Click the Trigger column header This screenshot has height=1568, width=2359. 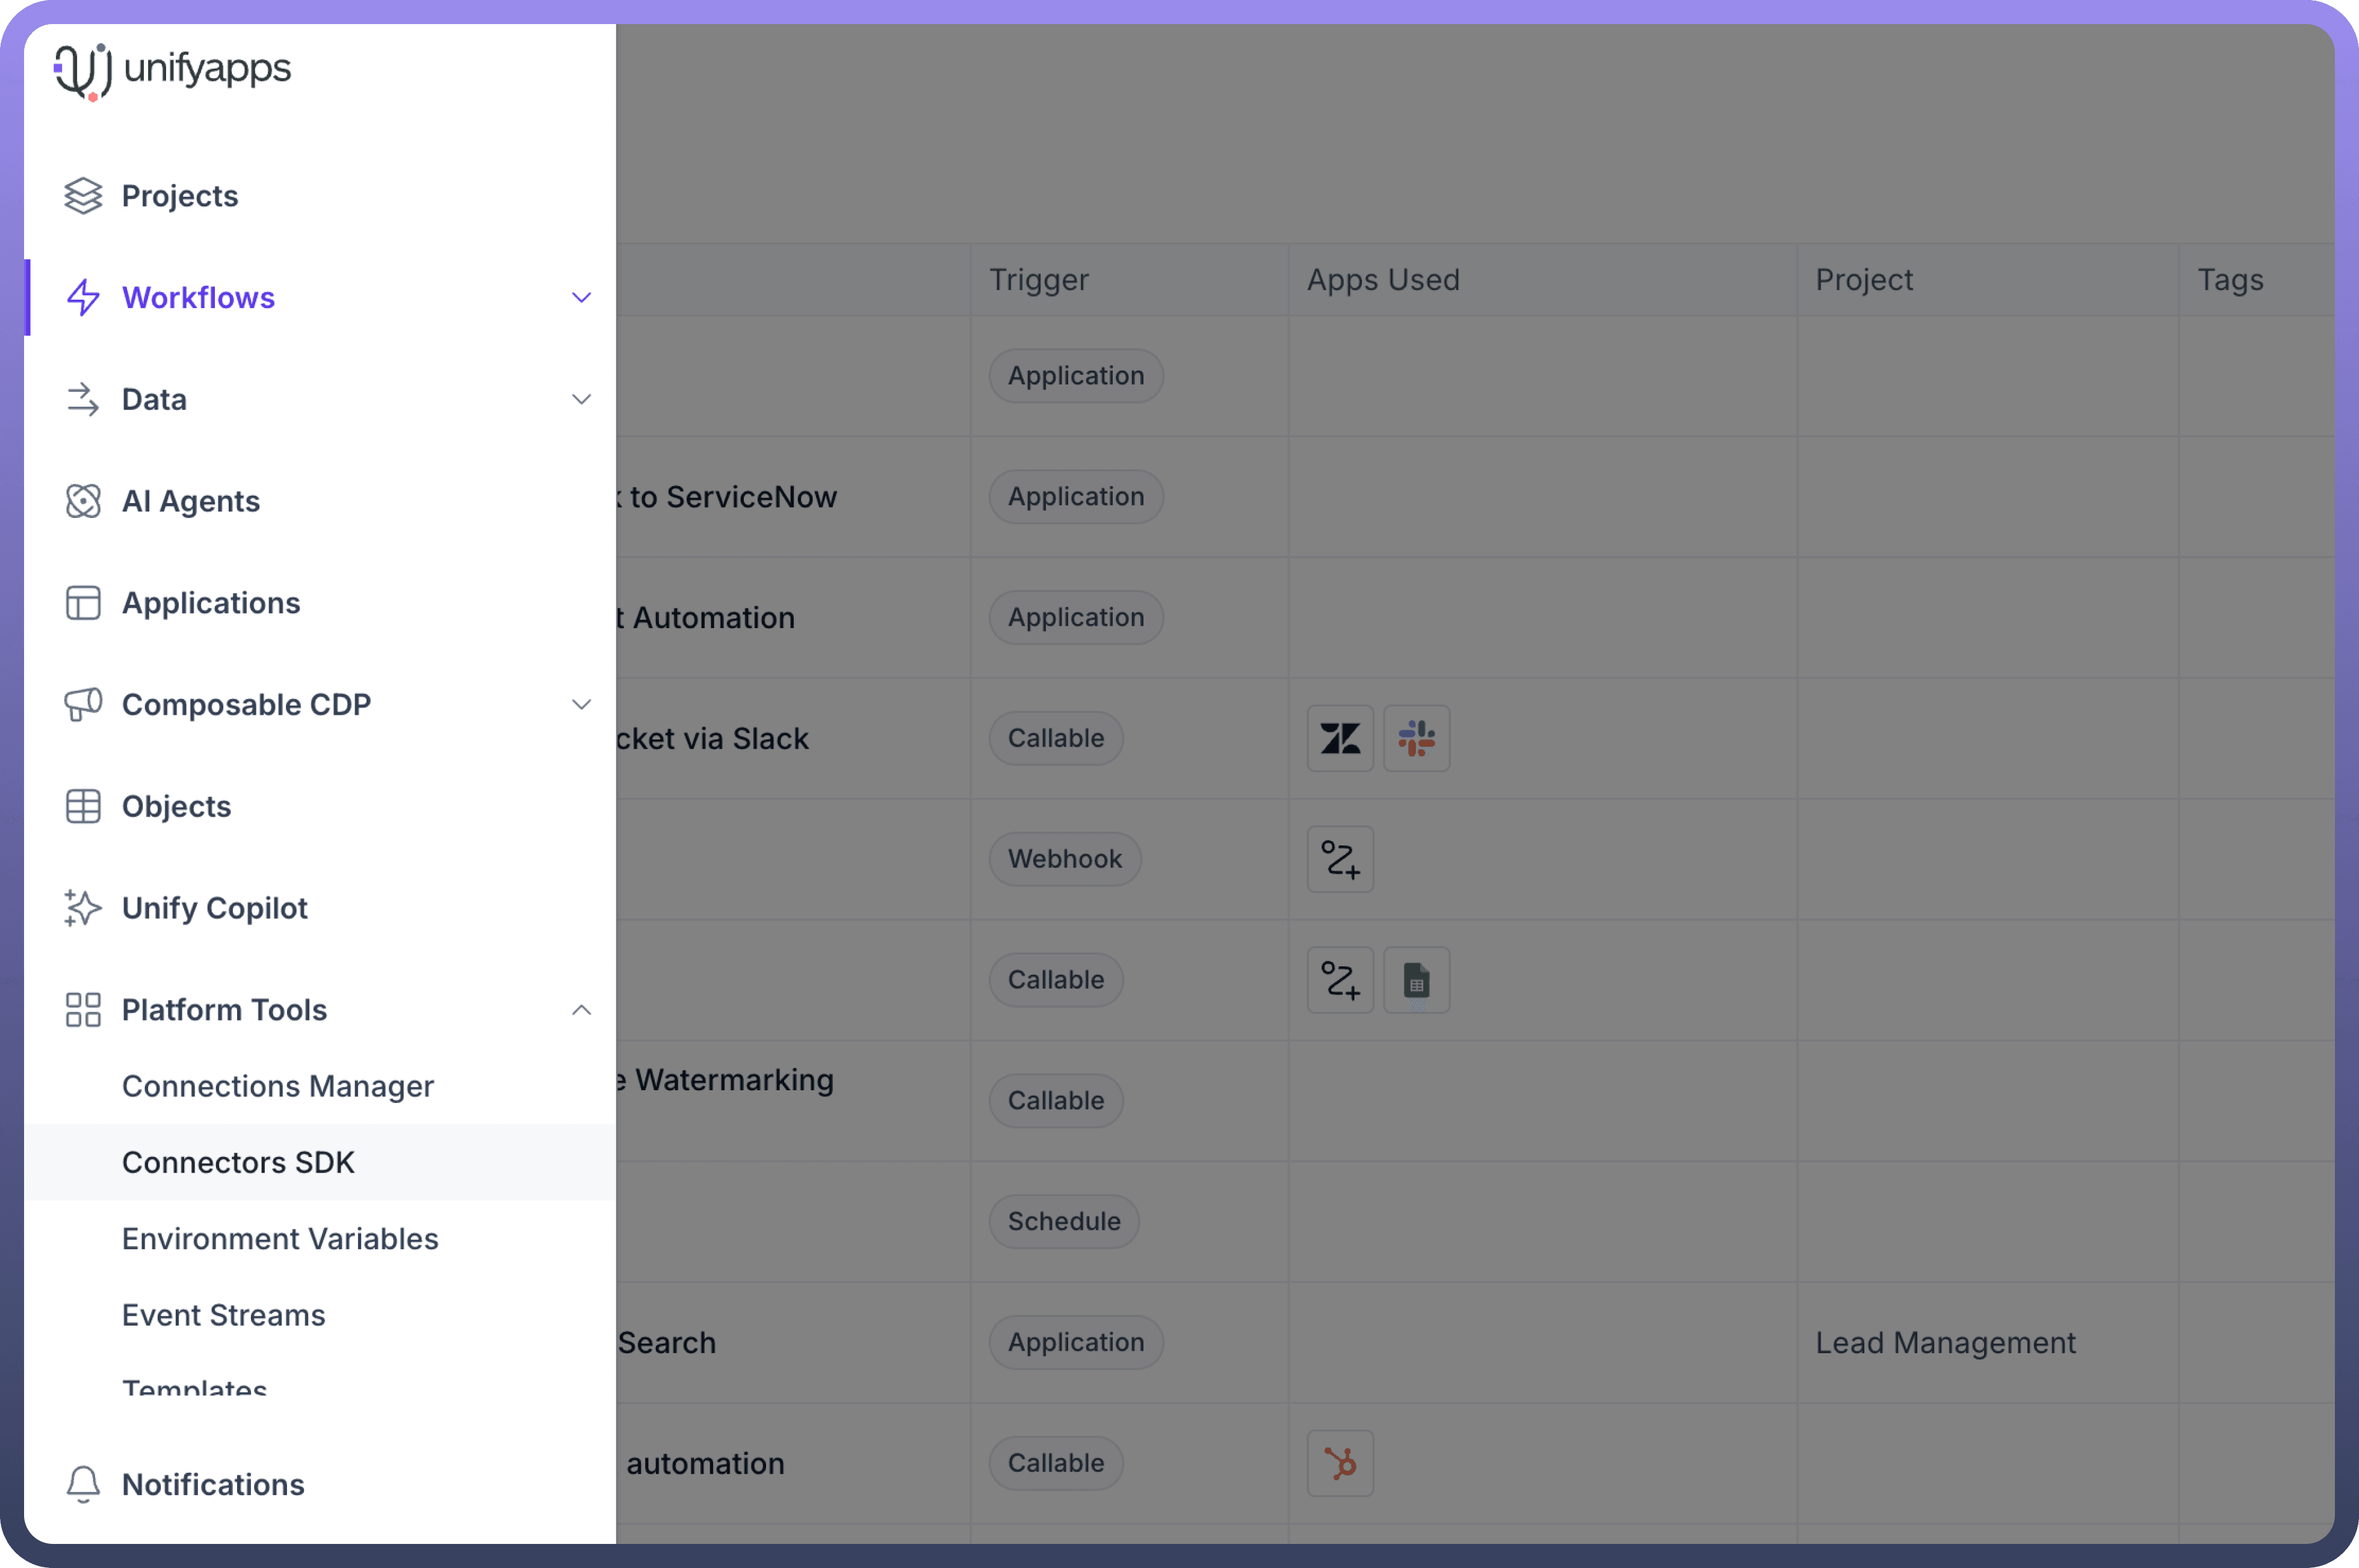[1039, 280]
